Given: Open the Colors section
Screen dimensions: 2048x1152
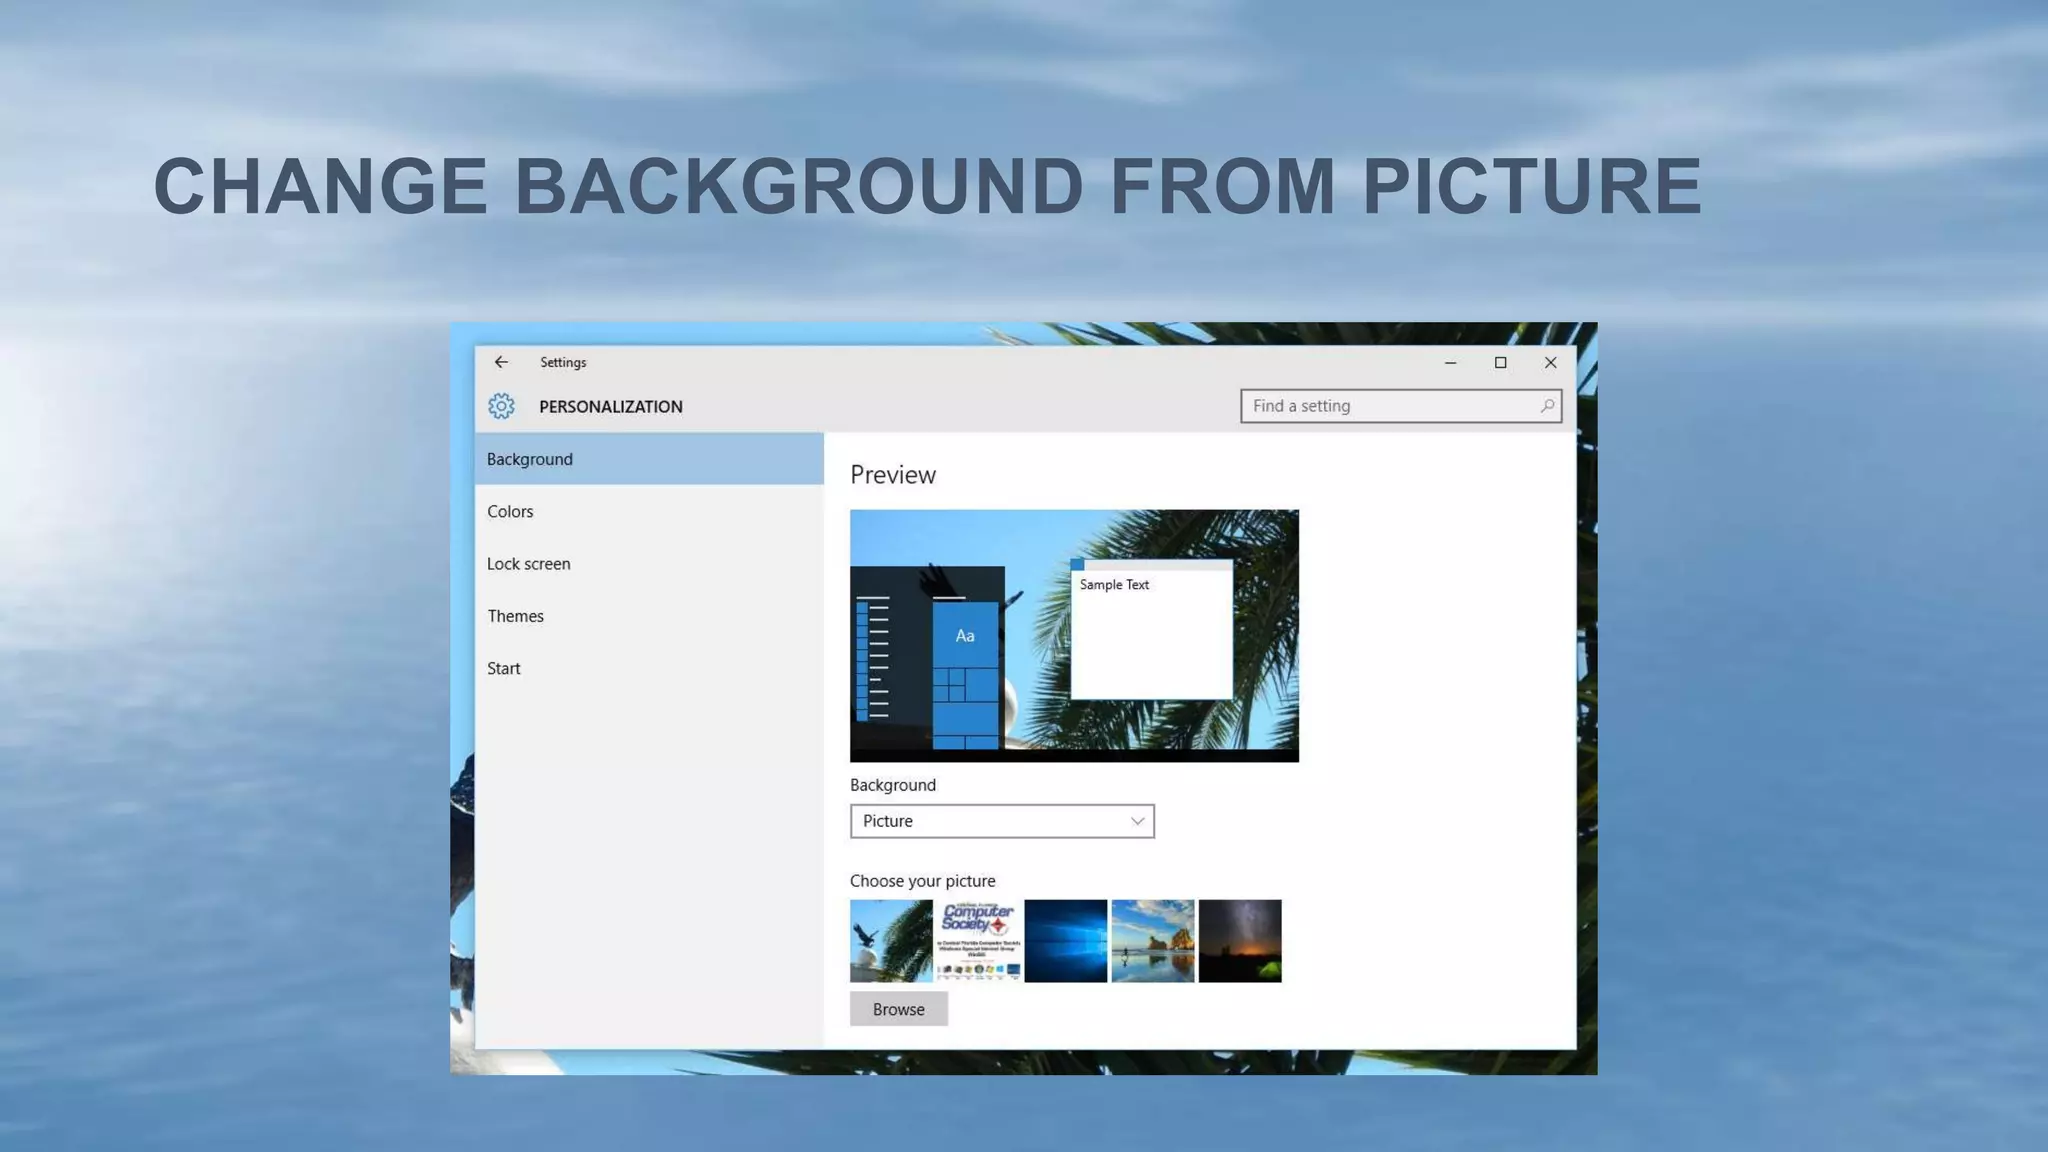Looking at the screenshot, I should click(x=510, y=511).
